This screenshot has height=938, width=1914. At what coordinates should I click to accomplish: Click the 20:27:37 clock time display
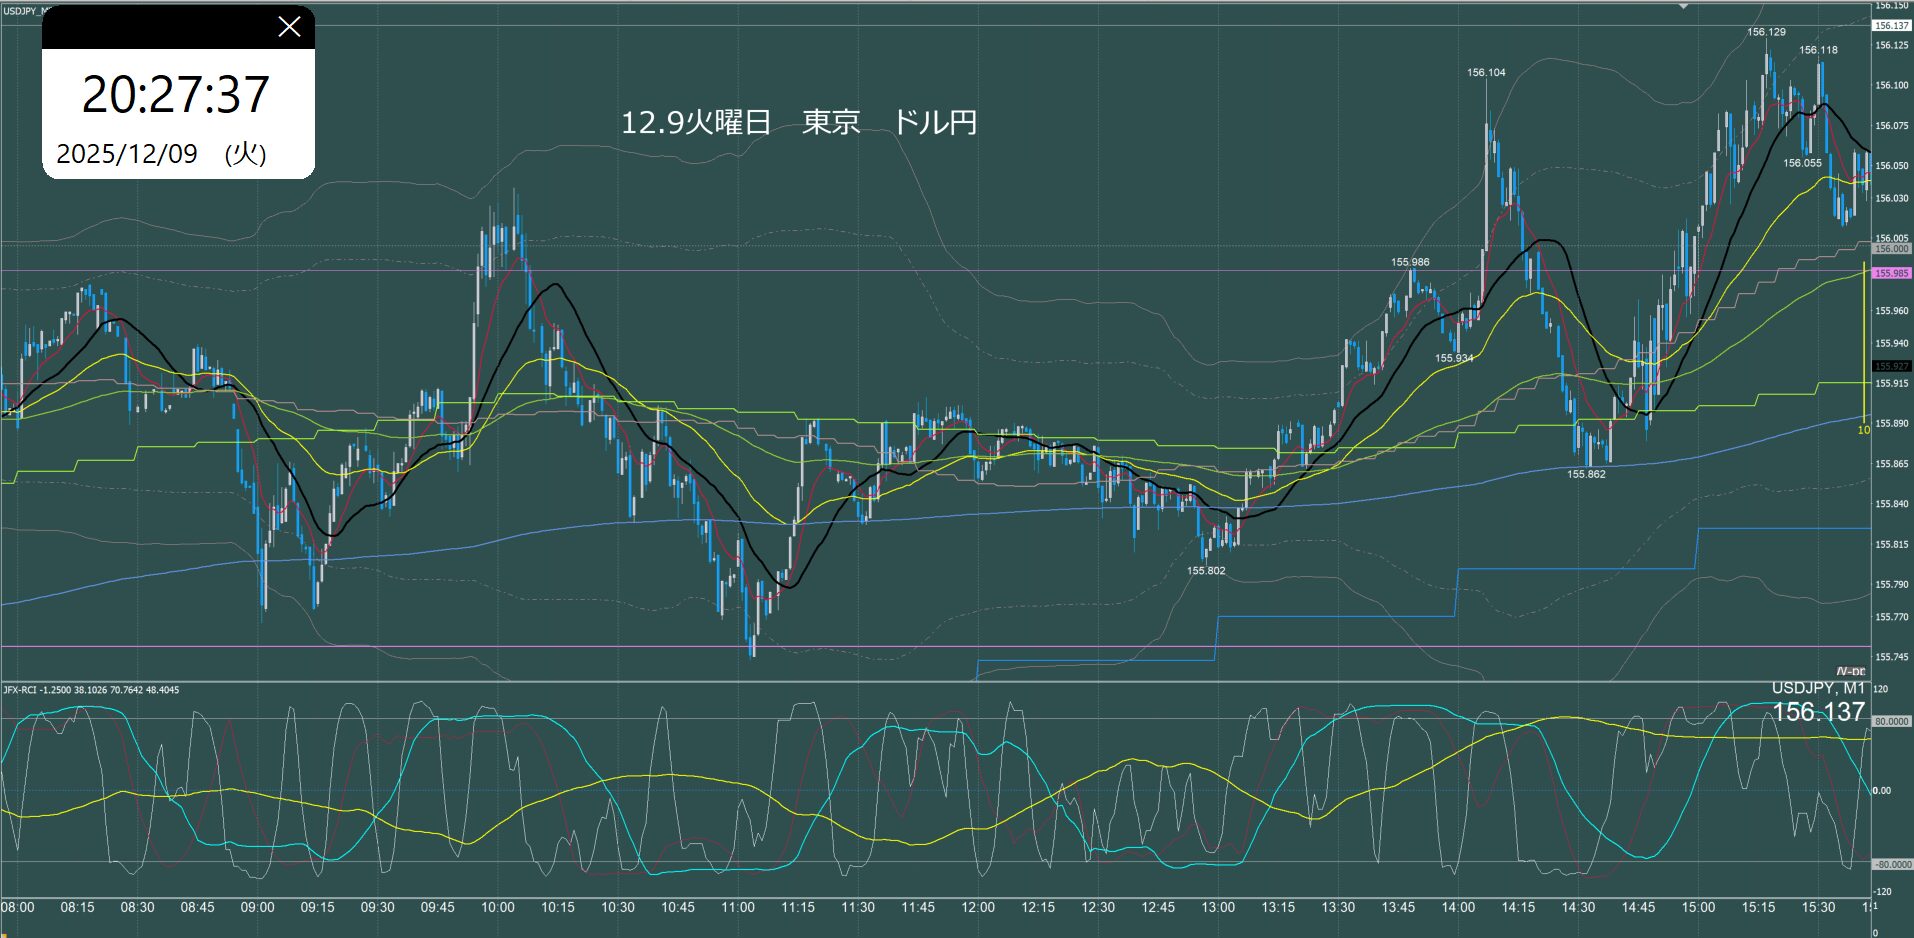pyautogui.click(x=176, y=95)
